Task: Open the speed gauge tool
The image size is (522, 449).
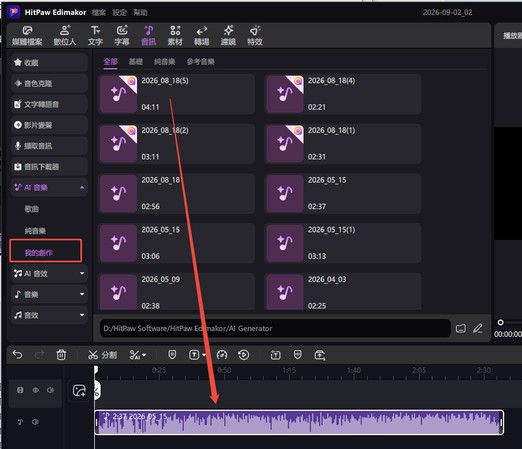Action: click(x=222, y=355)
